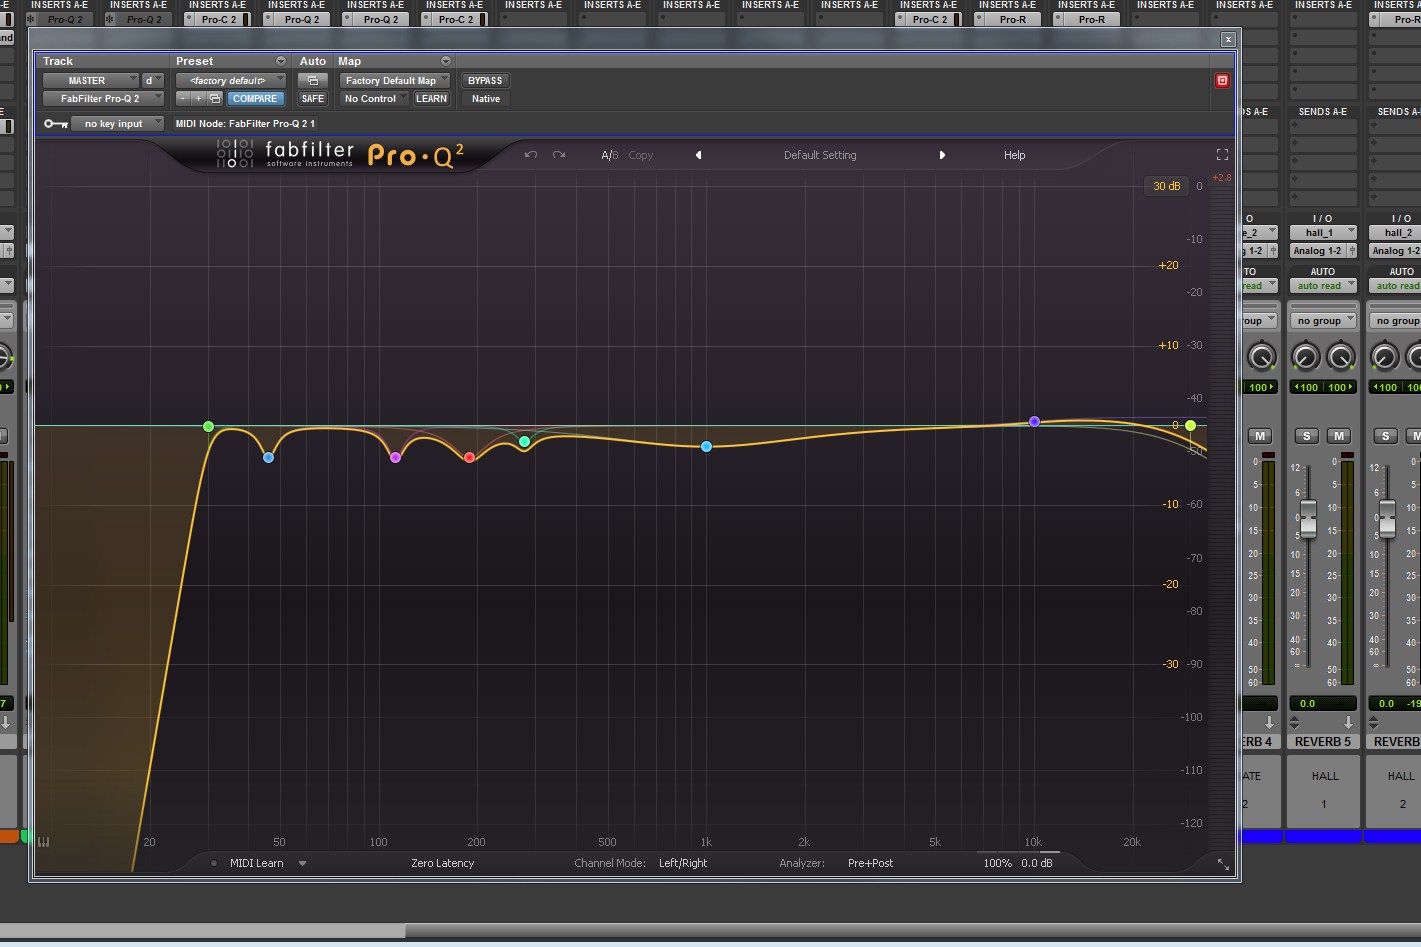1421x947 pixels.
Task: Open the FabFilter Pro-Q 2 plugin selector
Action: (103, 98)
